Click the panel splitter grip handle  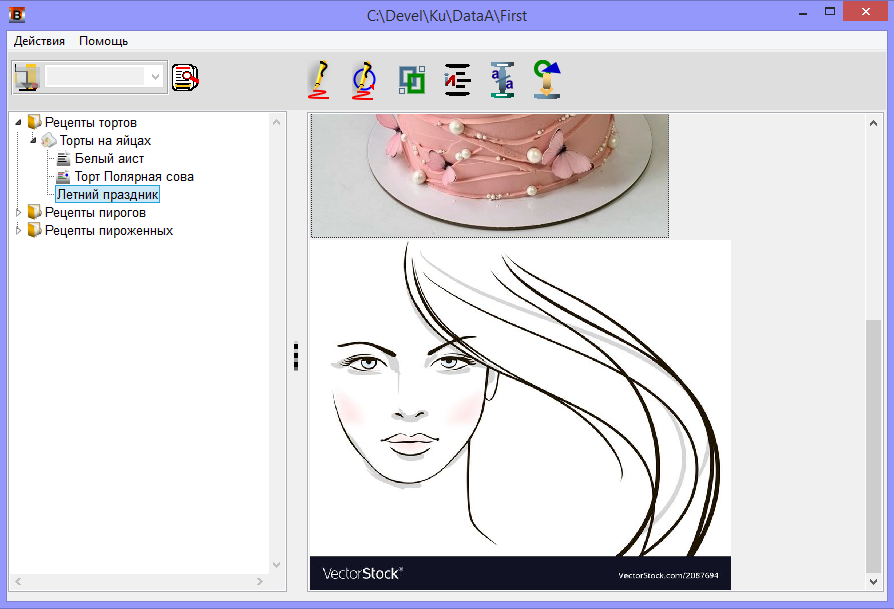click(x=296, y=356)
